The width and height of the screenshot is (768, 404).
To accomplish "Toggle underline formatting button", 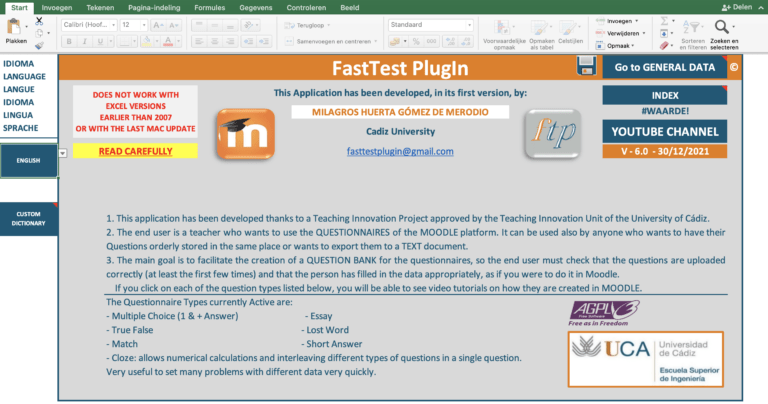I will [x=100, y=42].
